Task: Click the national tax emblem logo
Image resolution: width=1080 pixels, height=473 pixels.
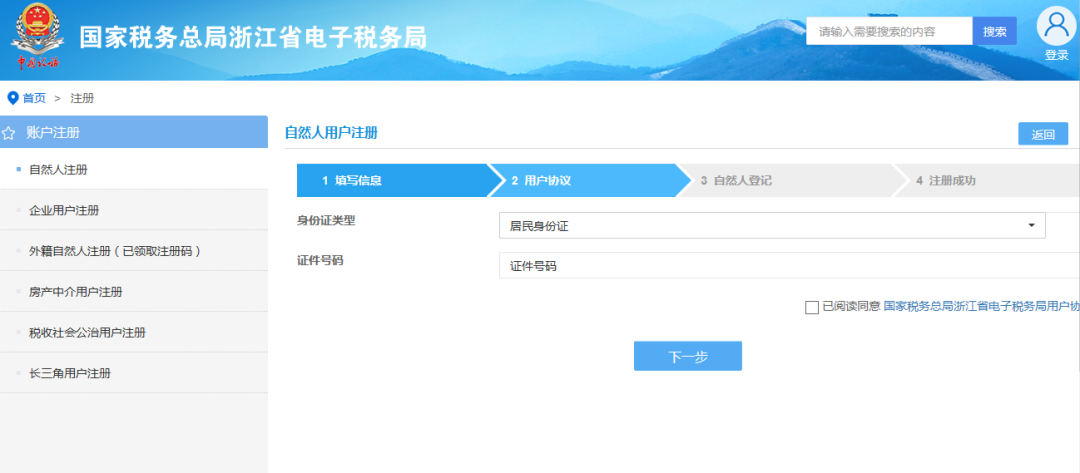Action: coord(37,37)
